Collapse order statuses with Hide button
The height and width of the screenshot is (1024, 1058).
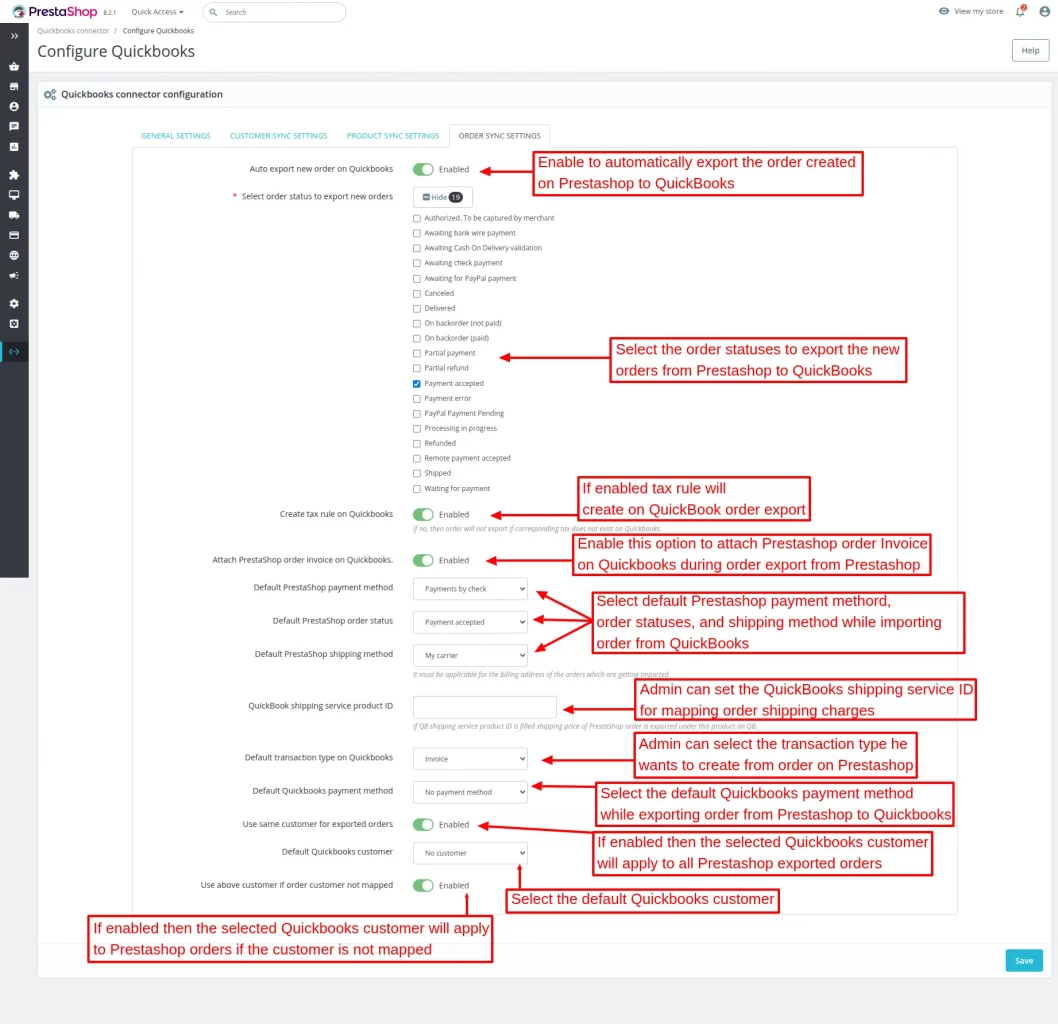(x=443, y=197)
